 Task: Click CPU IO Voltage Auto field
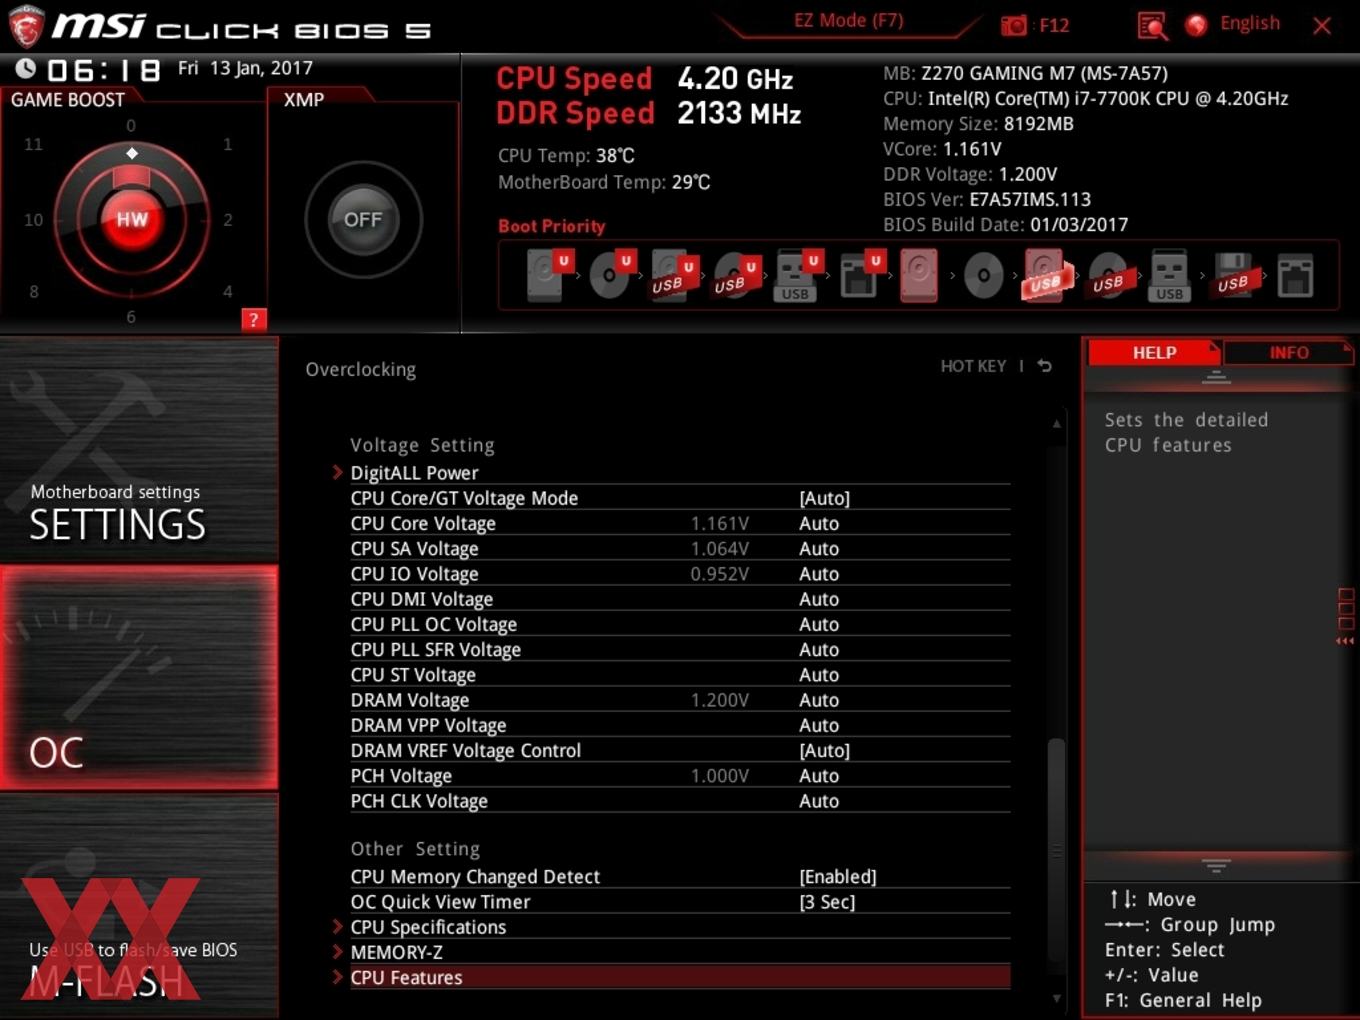pos(819,574)
